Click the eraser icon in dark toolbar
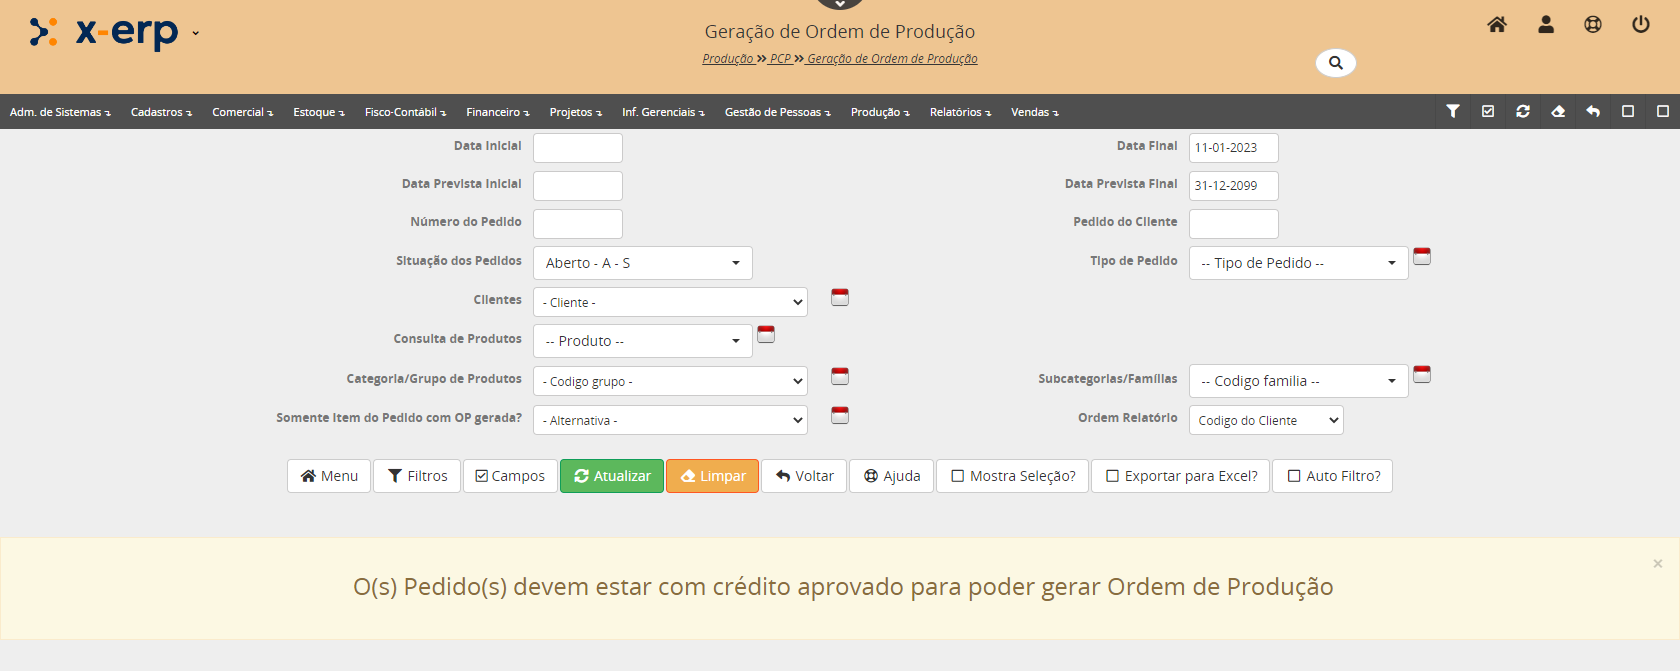Viewport: 1680px width, 671px height. [x=1558, y=112]
